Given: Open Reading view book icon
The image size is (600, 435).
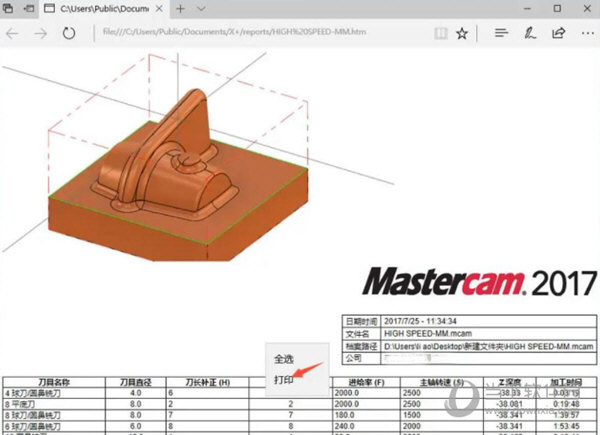Looking at the screenshot, I should (x=441, y=33).
